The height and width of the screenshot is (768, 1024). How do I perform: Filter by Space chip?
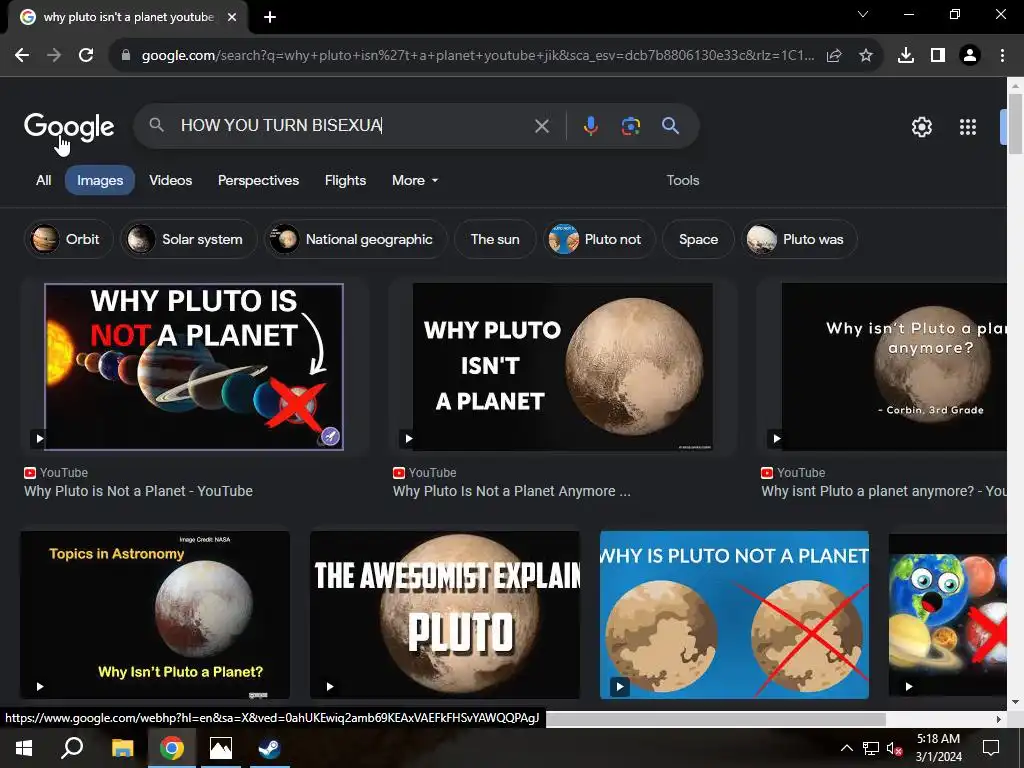click(x=698, y=239)
